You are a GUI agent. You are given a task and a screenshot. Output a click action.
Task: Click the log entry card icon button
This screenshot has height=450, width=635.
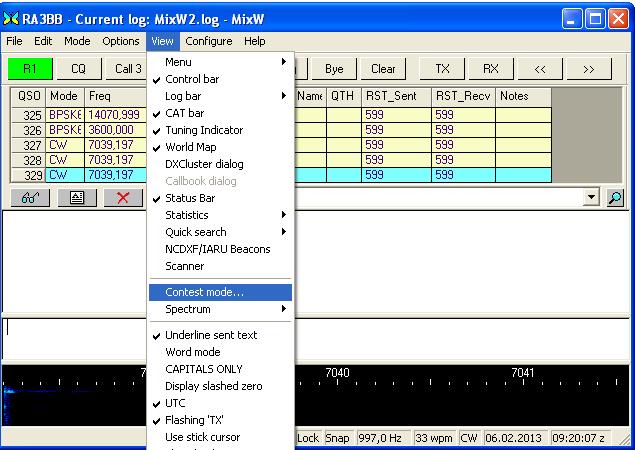click(x=76, y=198)
